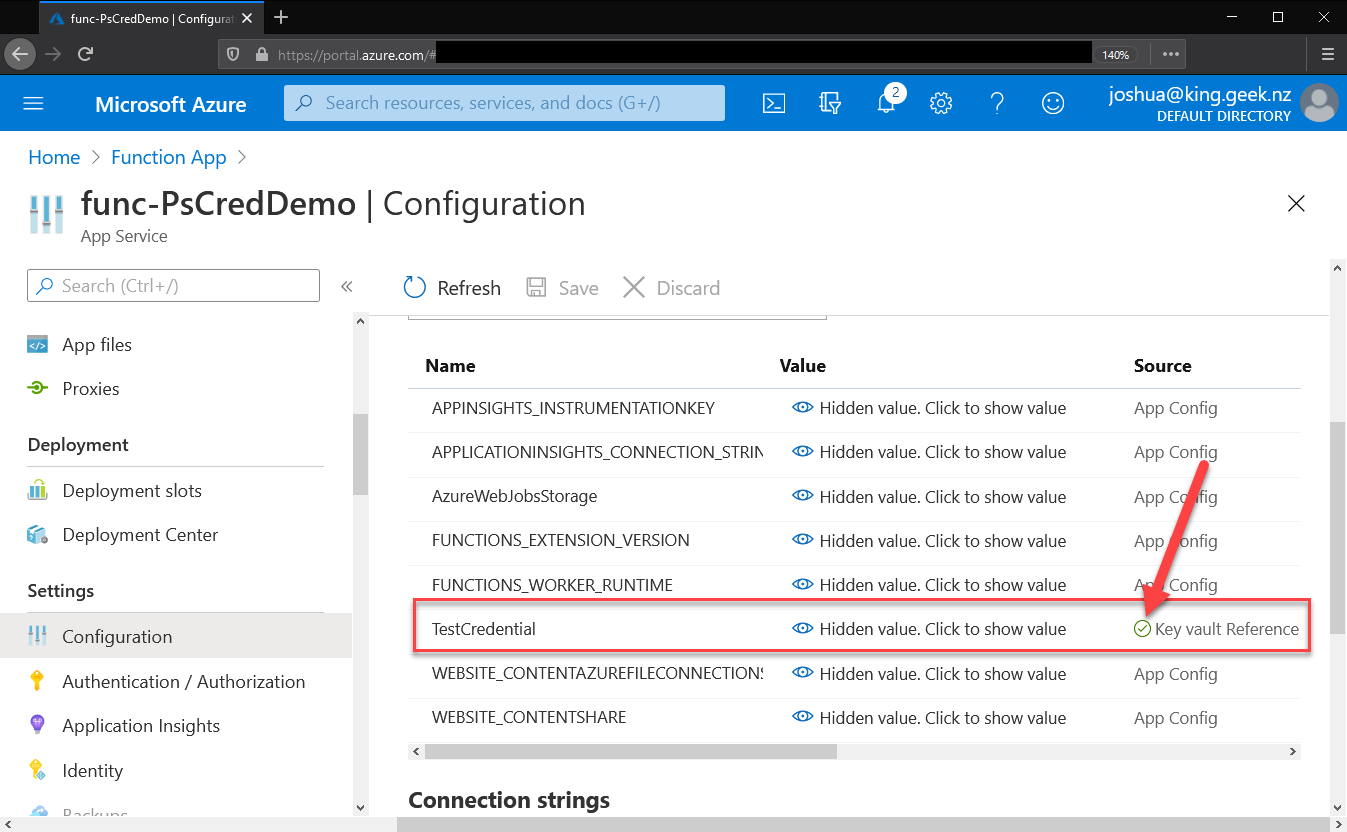Open the notifications bell
1347x832 pixels.
tap(886, 103)
